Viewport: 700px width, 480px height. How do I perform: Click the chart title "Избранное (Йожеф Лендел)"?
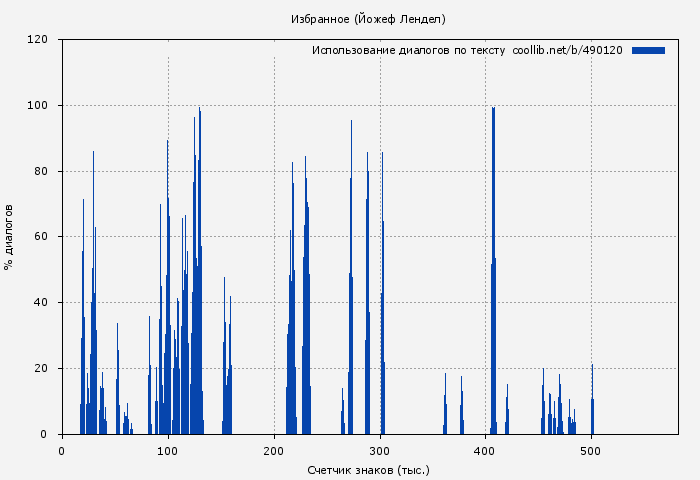368,19
